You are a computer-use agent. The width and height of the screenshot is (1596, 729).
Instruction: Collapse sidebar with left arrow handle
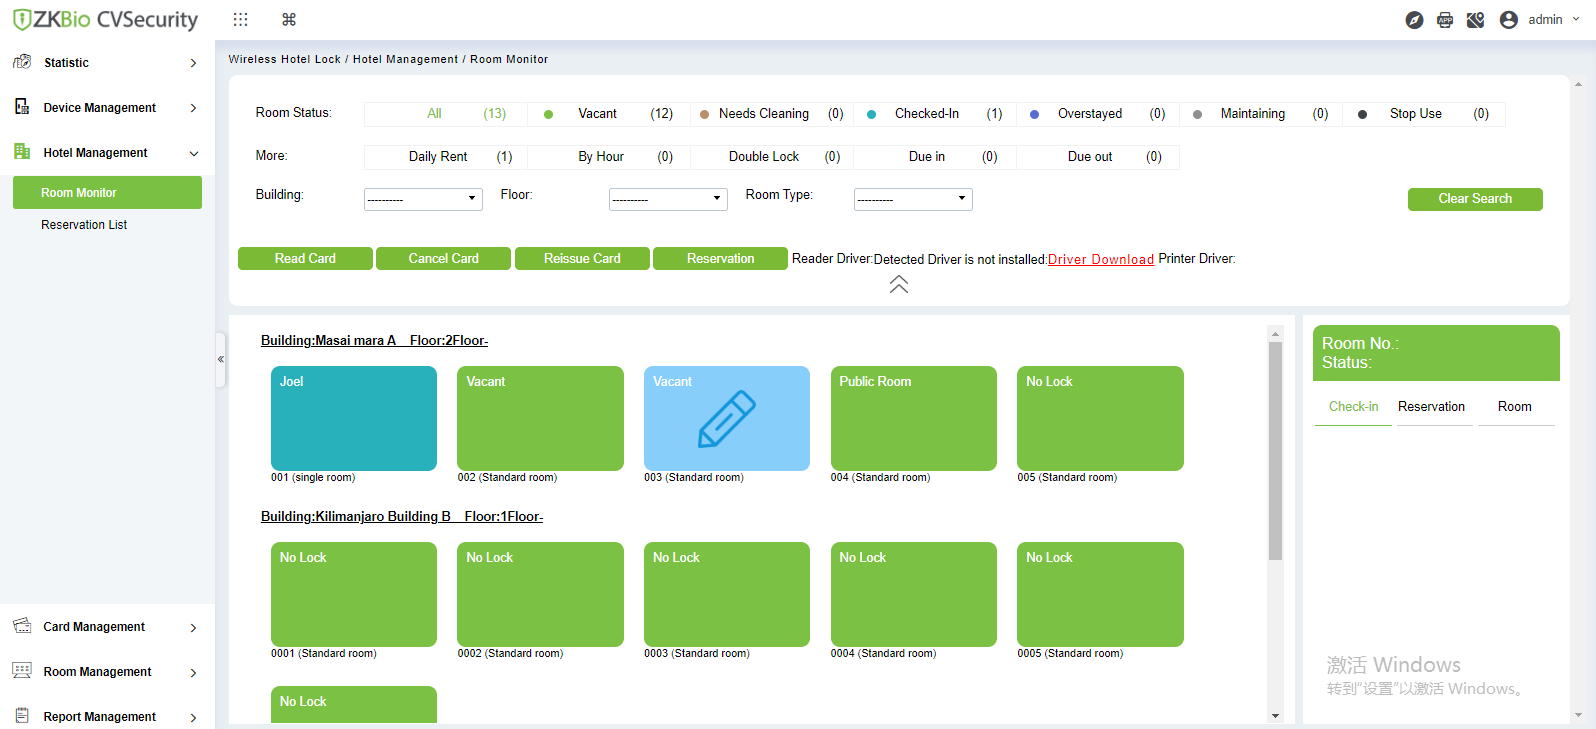[221, 359]
